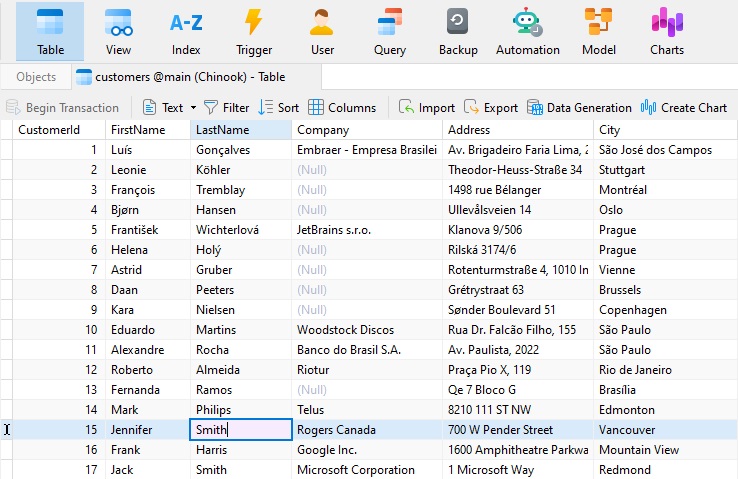Viewport: 738px width, 479px height.
Task: Click Begin Transaction
Action: 62,108
